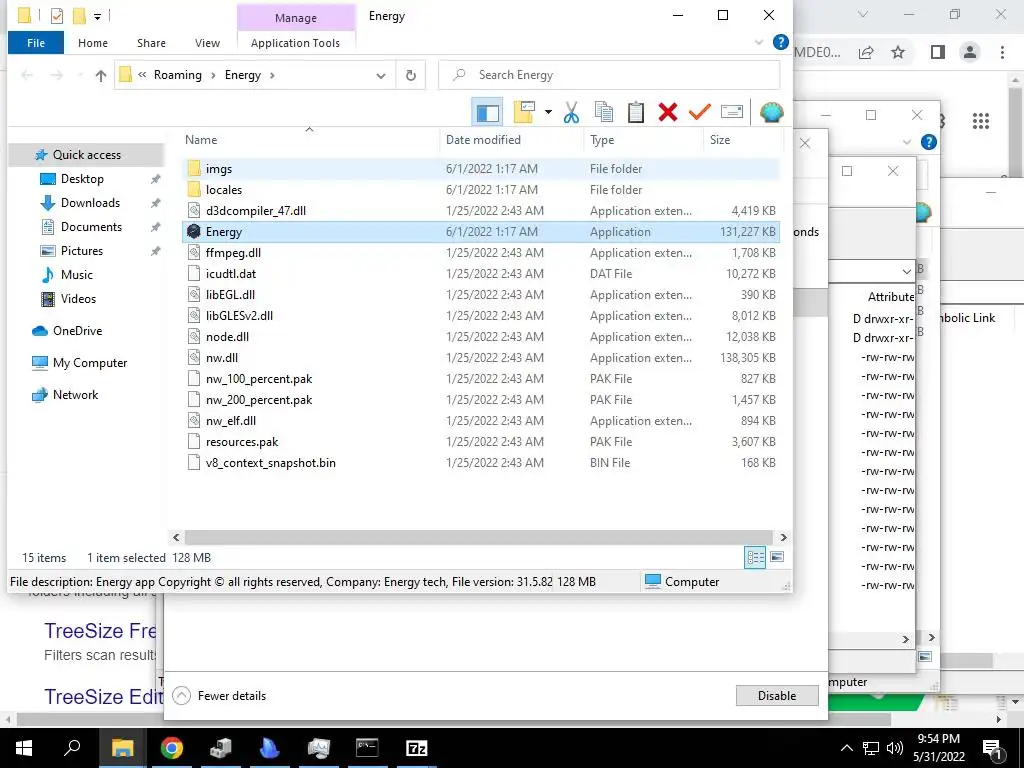Image resolution: width=1024 pixels, height=768 pixels.
Task: Toggle the preview pane toolbar icon
Action: (487, 112)
